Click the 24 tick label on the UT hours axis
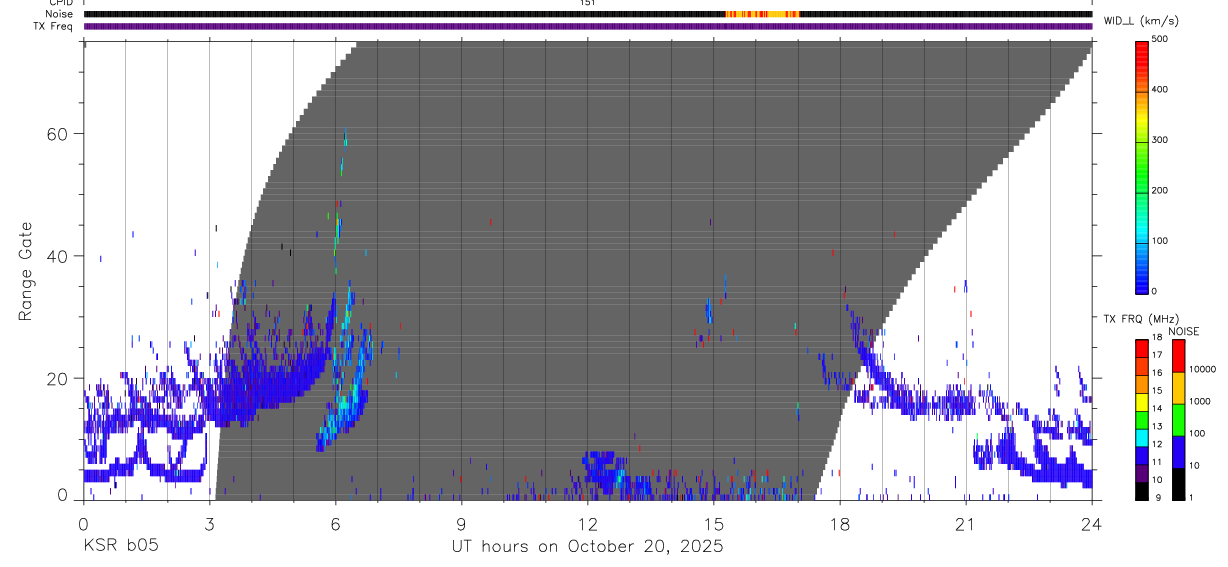This screenshot has width=1228, height=567. [x=1091, y=524]
